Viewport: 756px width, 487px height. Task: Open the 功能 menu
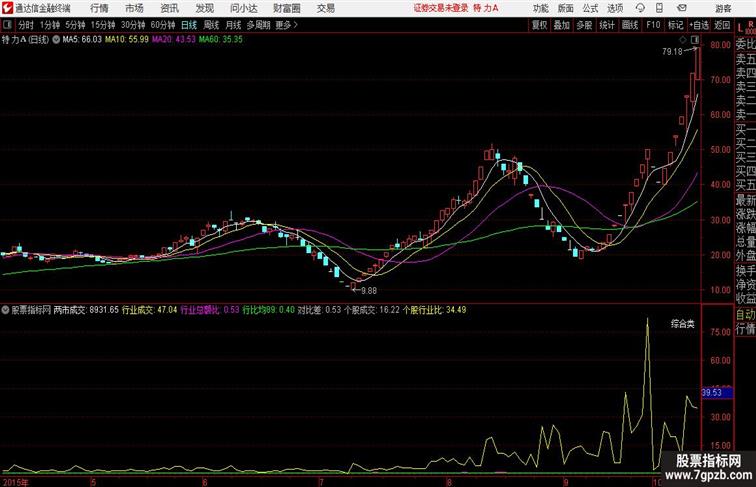click(x=541, y=8)
